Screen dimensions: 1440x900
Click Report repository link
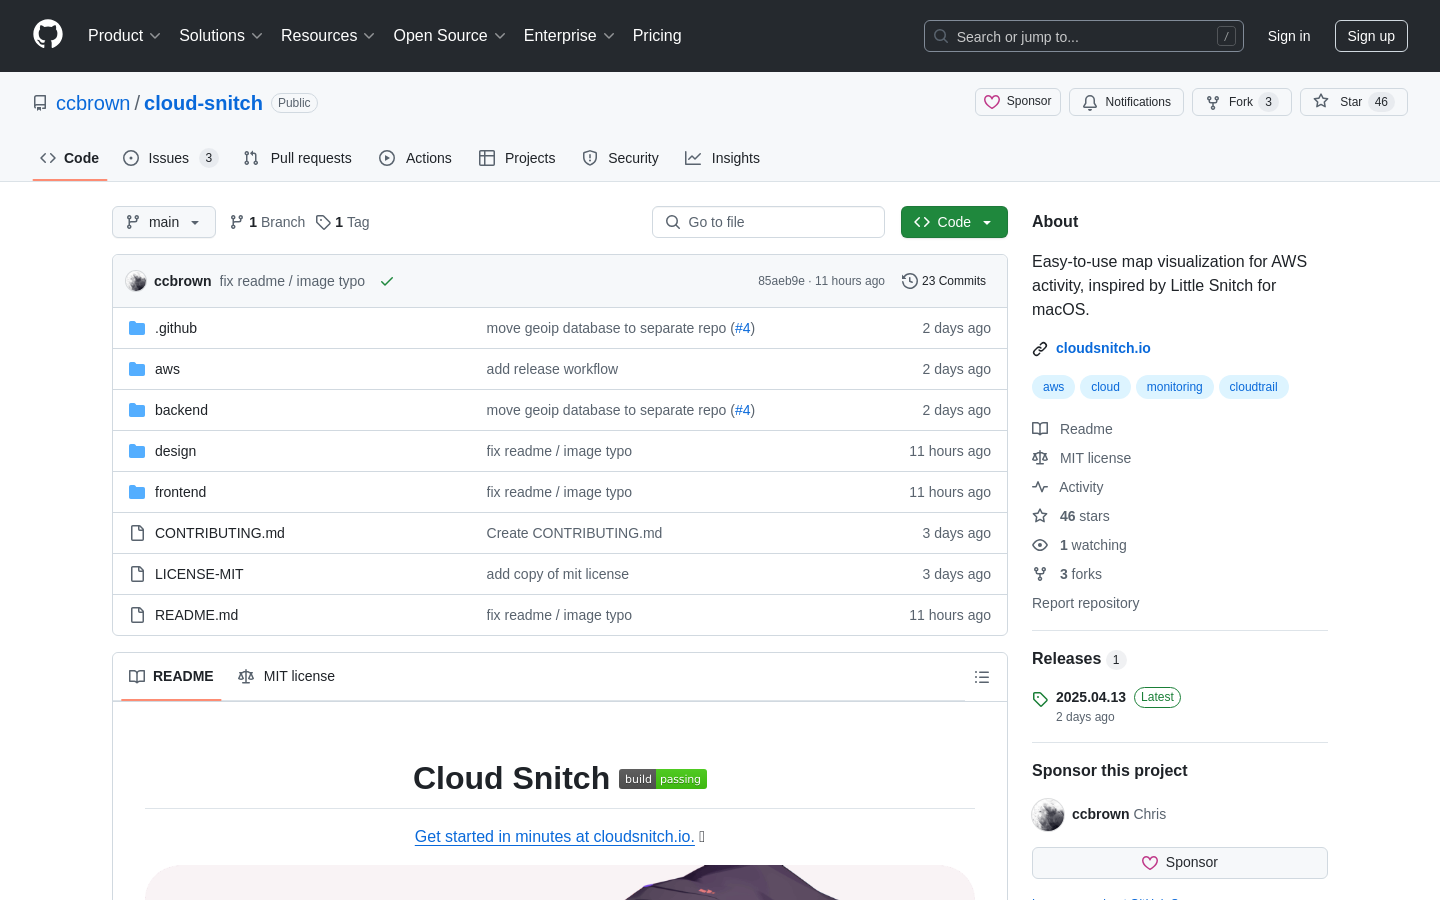pyautogui.click(x=1085, y=603)
